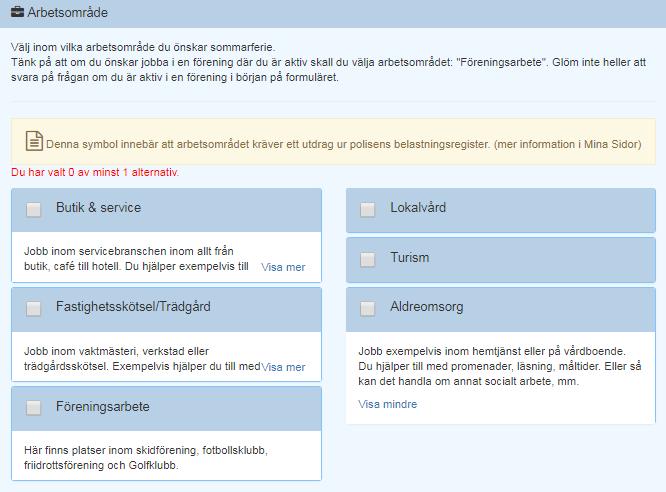Screen dimensions: 666x492
Task: Click the Fastighetsskötsel/Trädgård heading
Action: (133, 307)
